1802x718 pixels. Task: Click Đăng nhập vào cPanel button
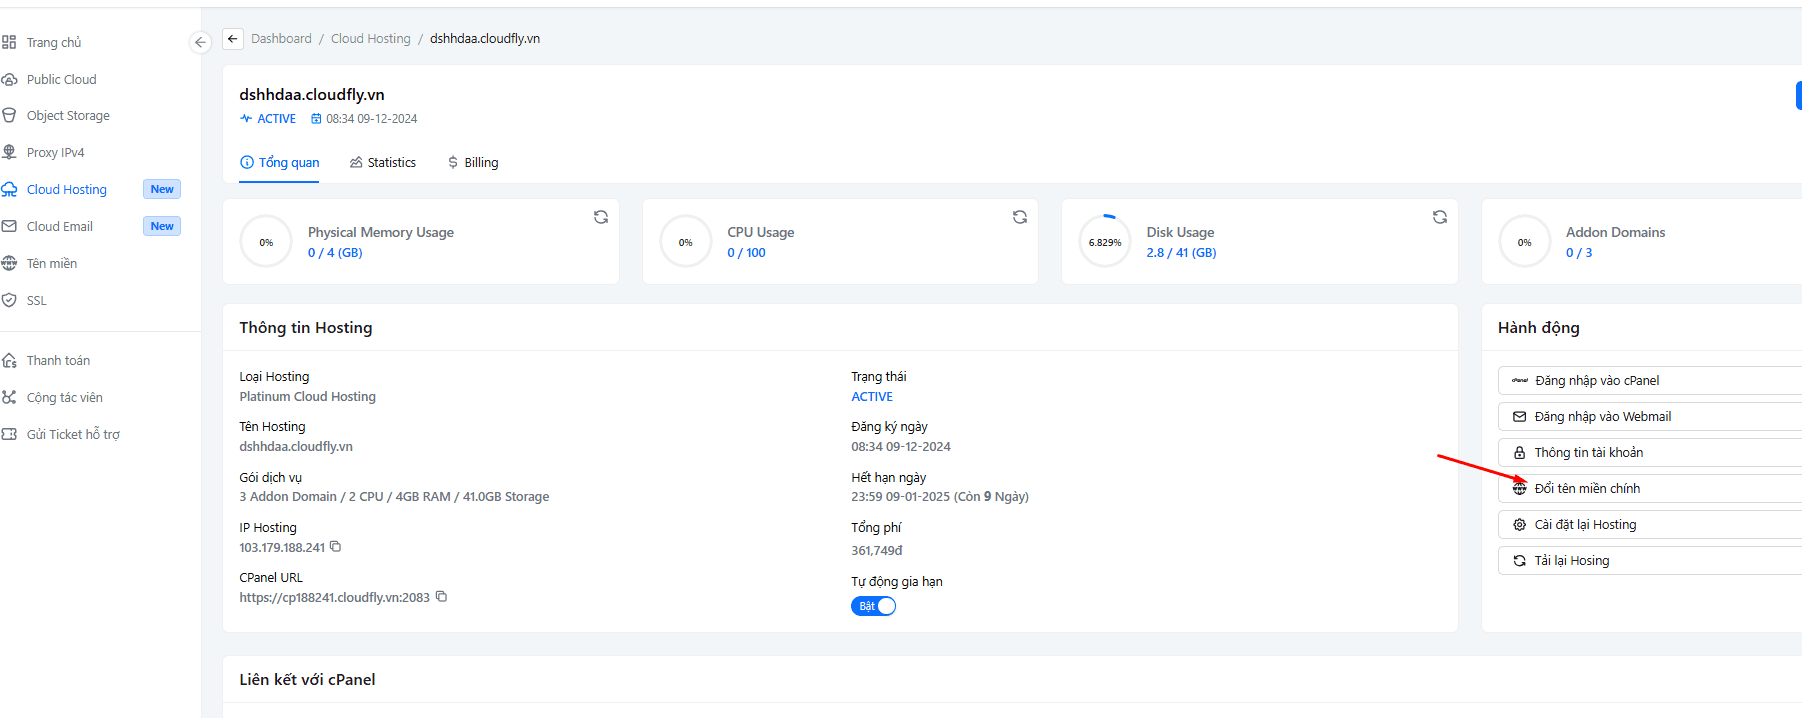click(1650, 381)
